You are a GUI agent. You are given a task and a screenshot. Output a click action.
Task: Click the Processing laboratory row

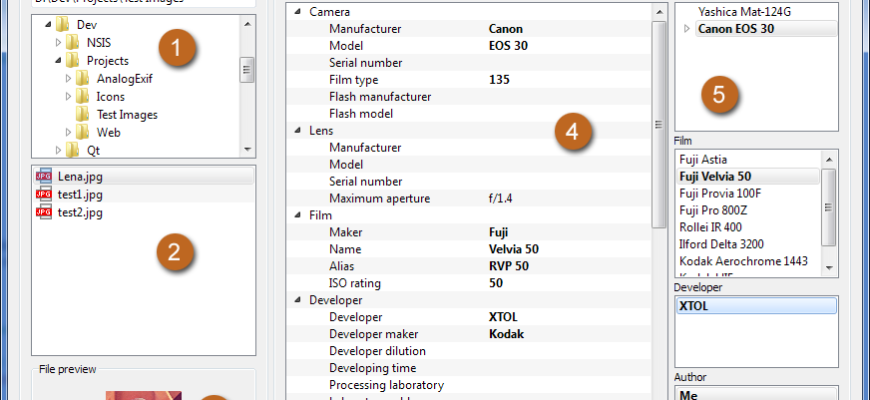[x=469, y=385]
